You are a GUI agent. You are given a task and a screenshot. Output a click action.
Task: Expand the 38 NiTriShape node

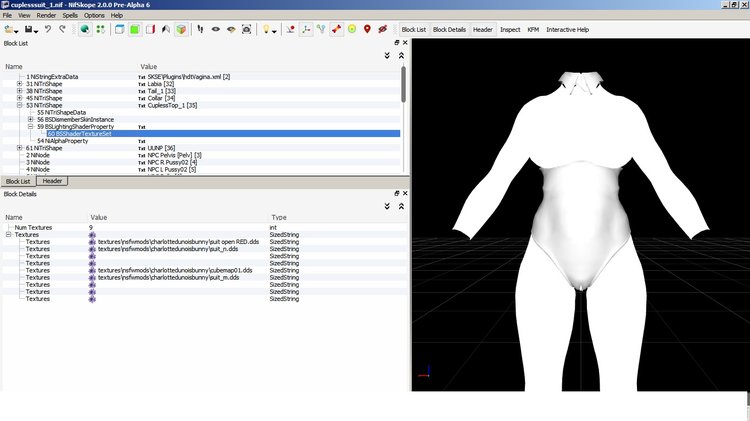click(x=20, y=91)
